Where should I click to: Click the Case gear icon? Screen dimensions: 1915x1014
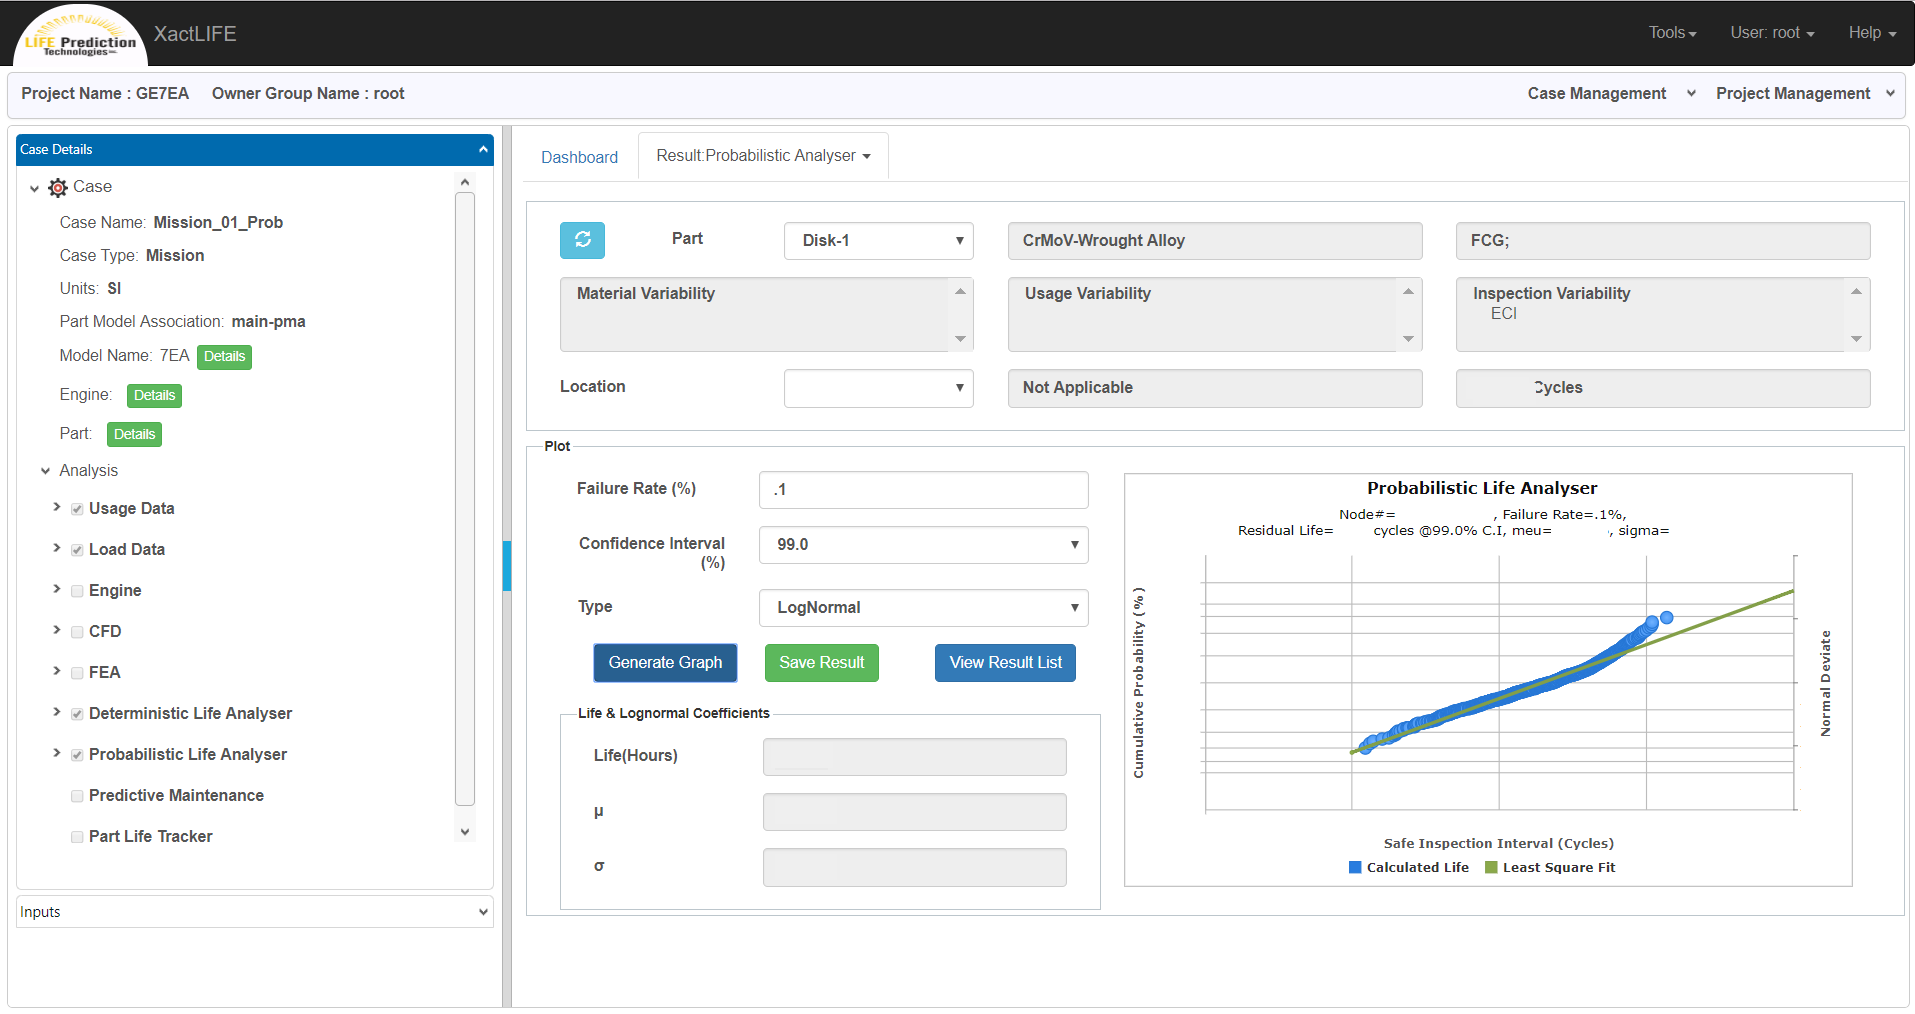click(x=58, y=187)
